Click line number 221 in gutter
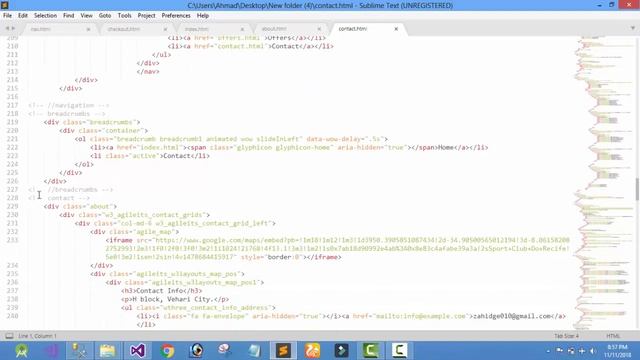This screenshot has width=640, height=360. point(12,139)
